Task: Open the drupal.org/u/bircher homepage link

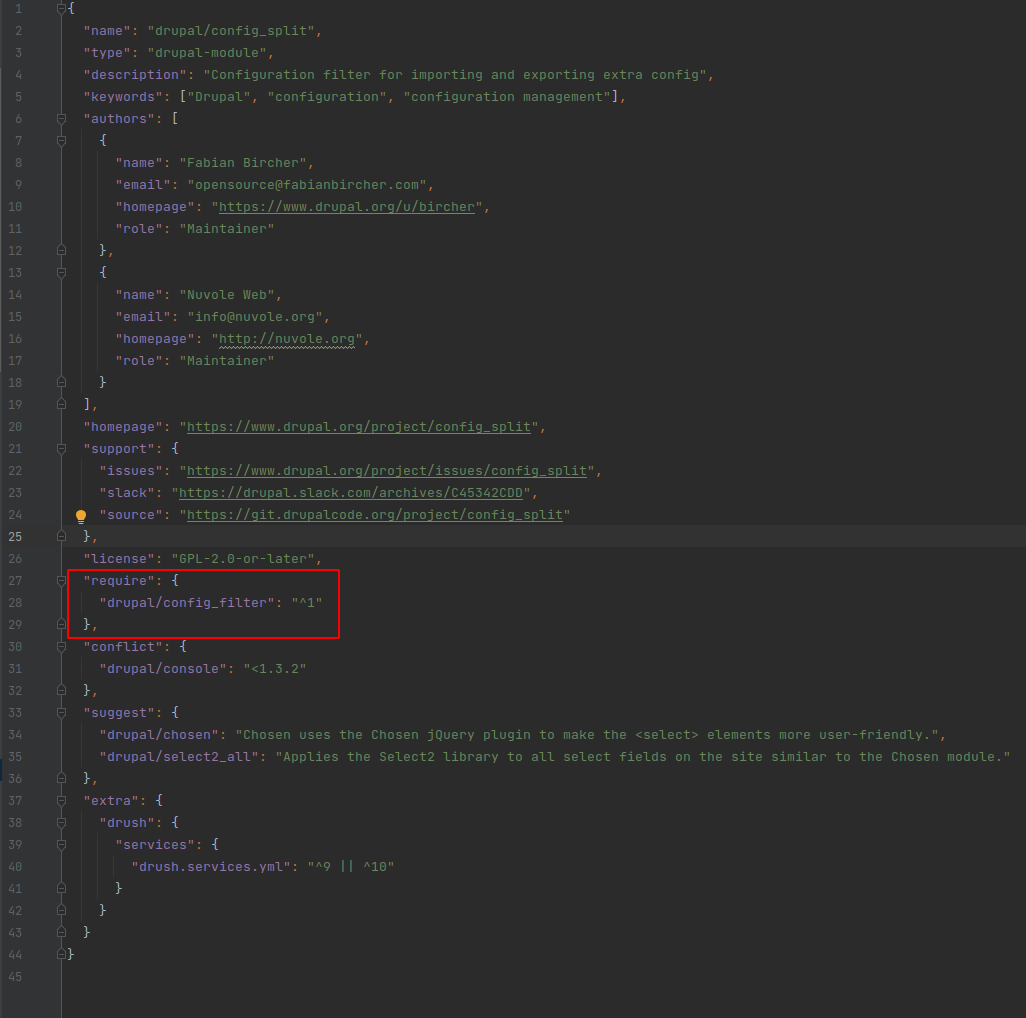Action: tap(347, 207)
